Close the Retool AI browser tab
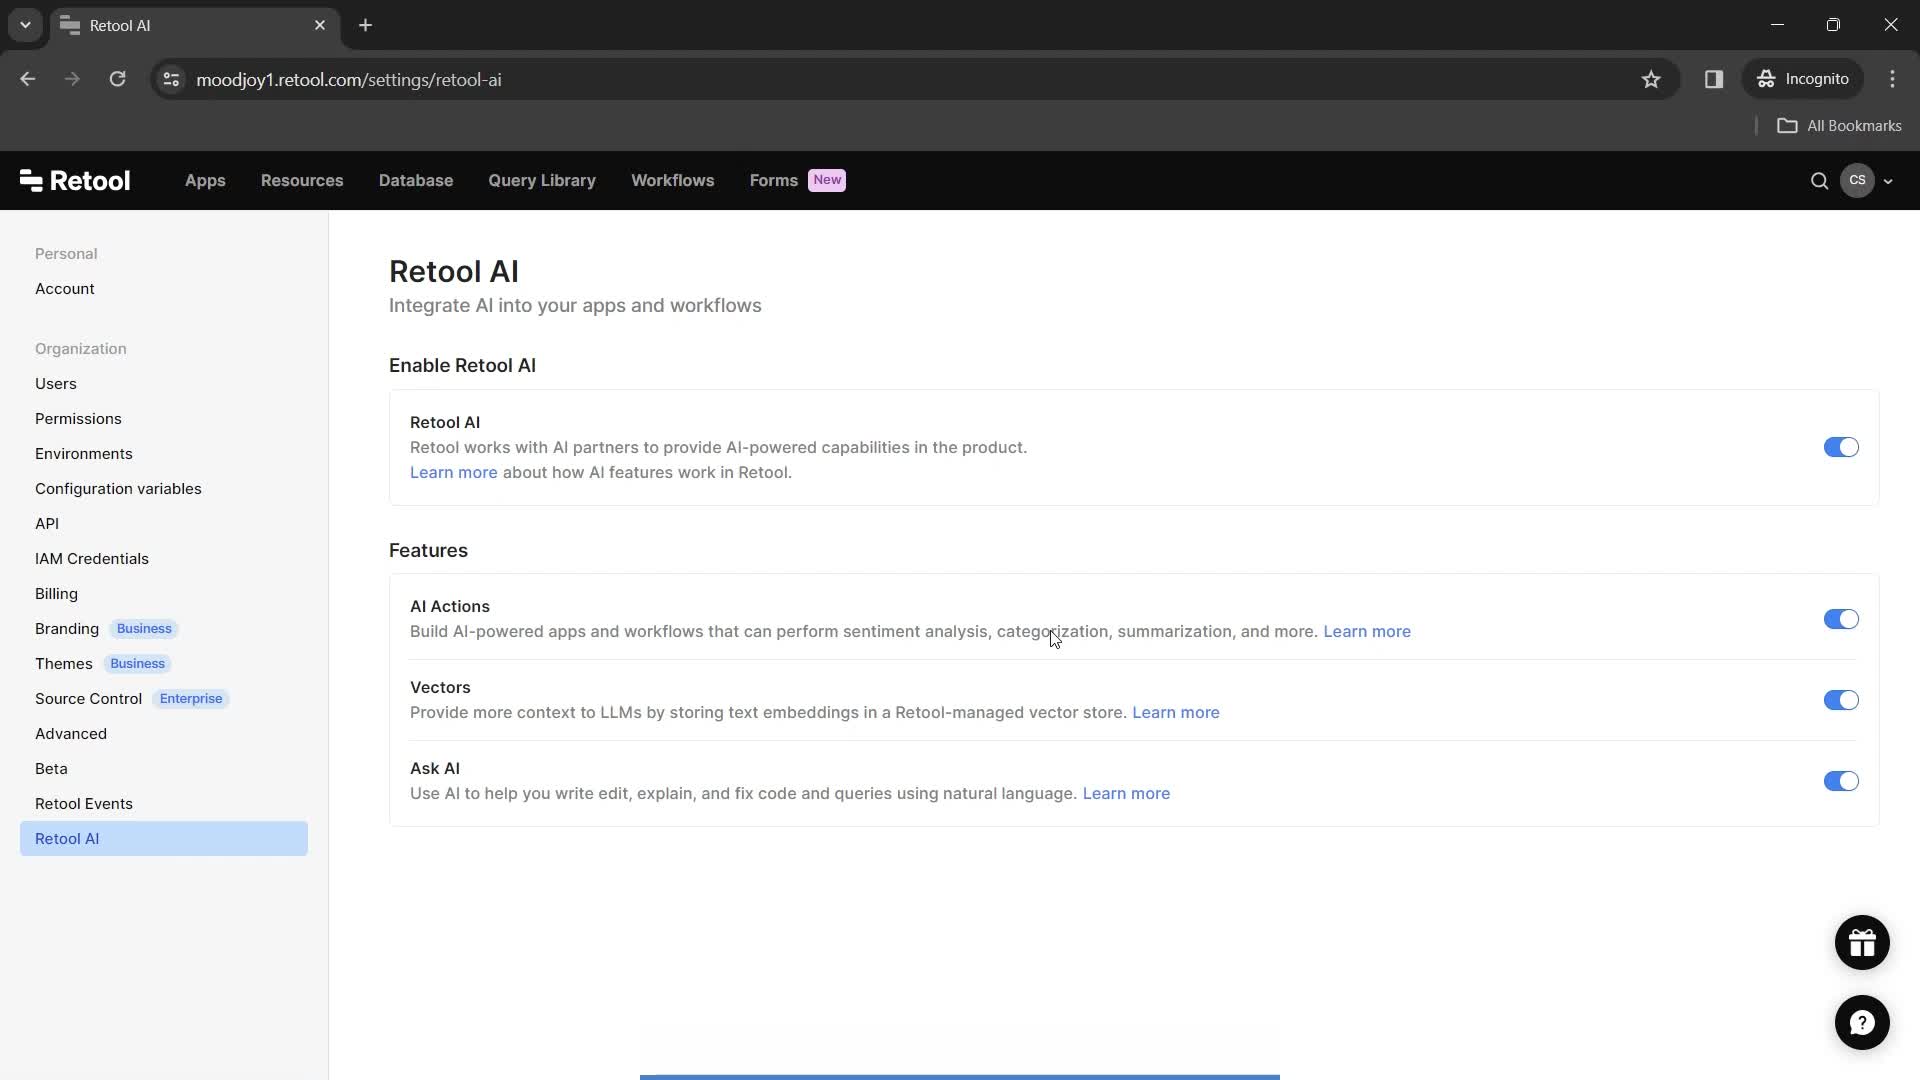The image size is (1920, 1080). click(320, 25)
